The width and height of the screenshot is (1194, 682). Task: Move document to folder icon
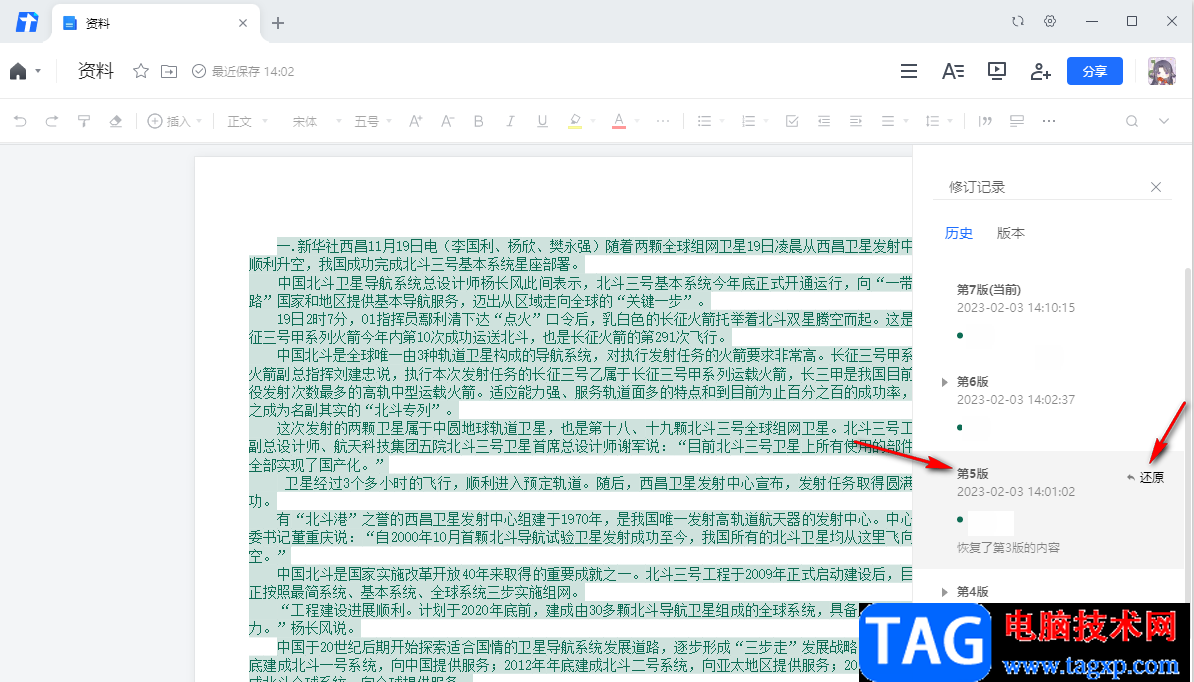(x=169, y=72)
